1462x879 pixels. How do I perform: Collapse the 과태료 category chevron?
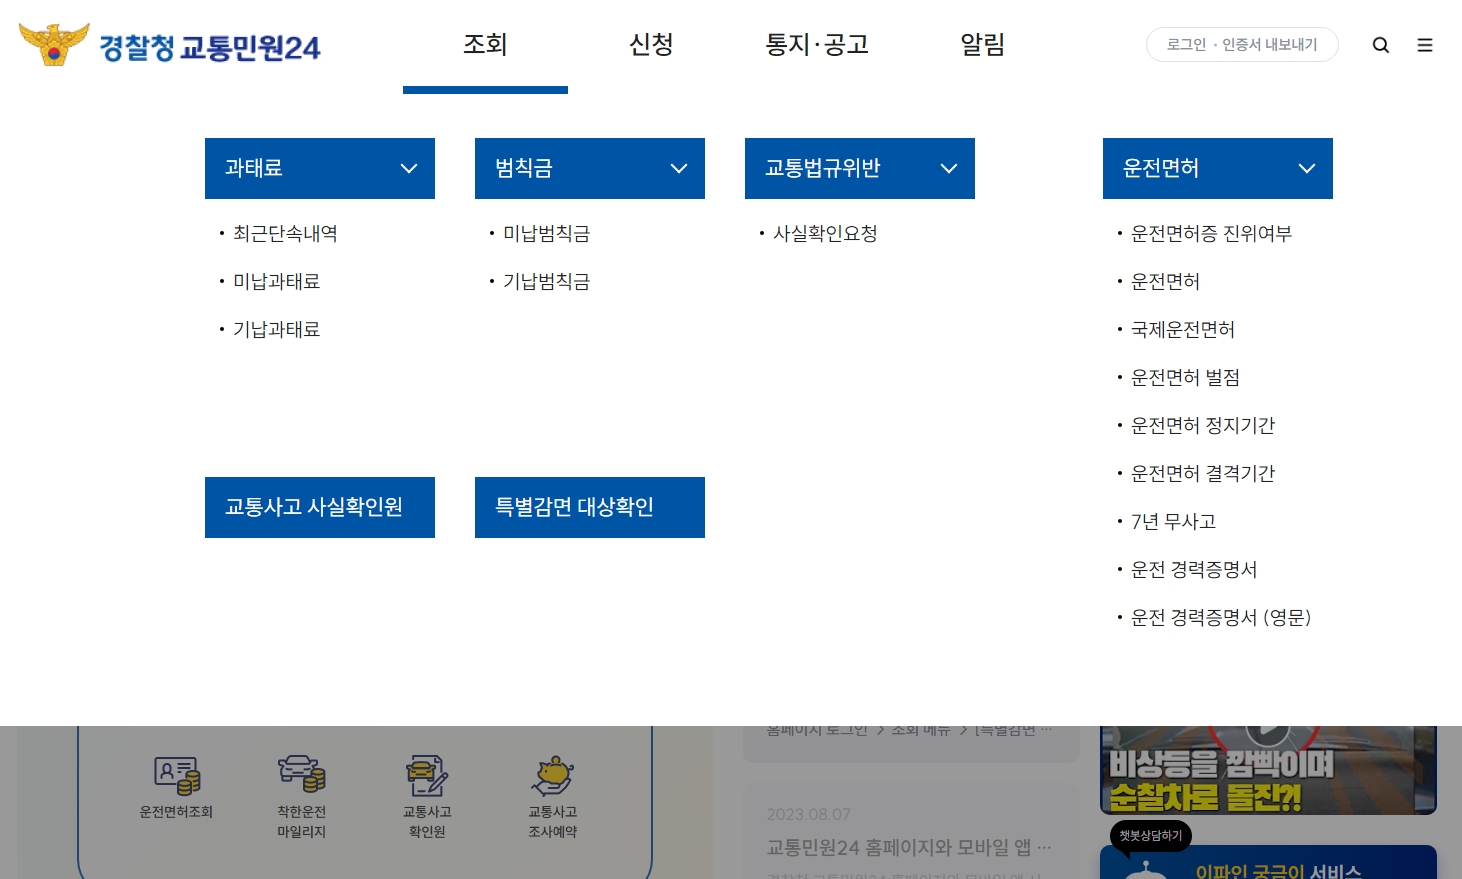pyautogui.click(x=409, y=168)
